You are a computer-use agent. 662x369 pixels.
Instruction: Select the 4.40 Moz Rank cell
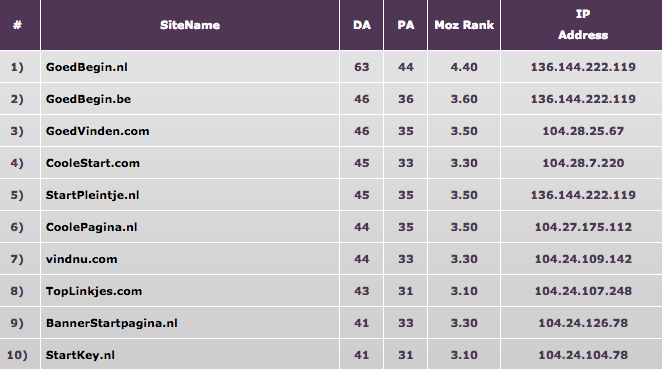click(x=464, y=67)
